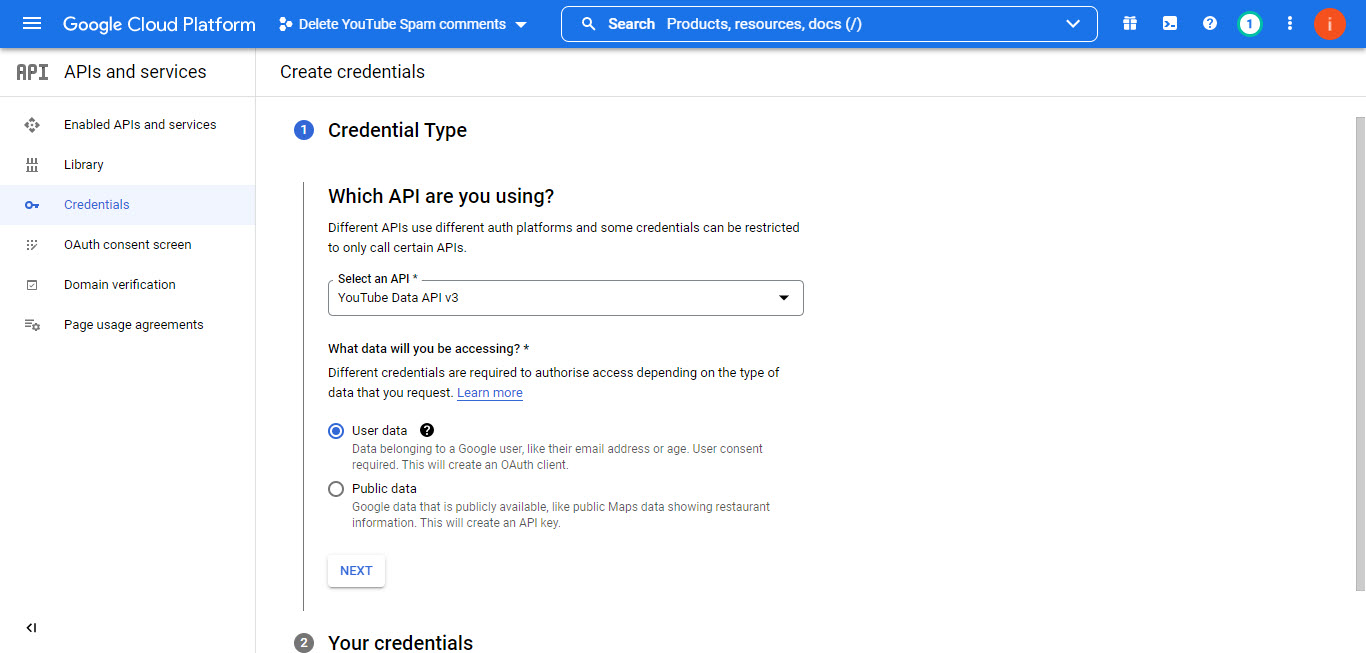Screen dimensions: 1366x653
Task: Focus the products and resources search field
Action: tap(829, 24)
